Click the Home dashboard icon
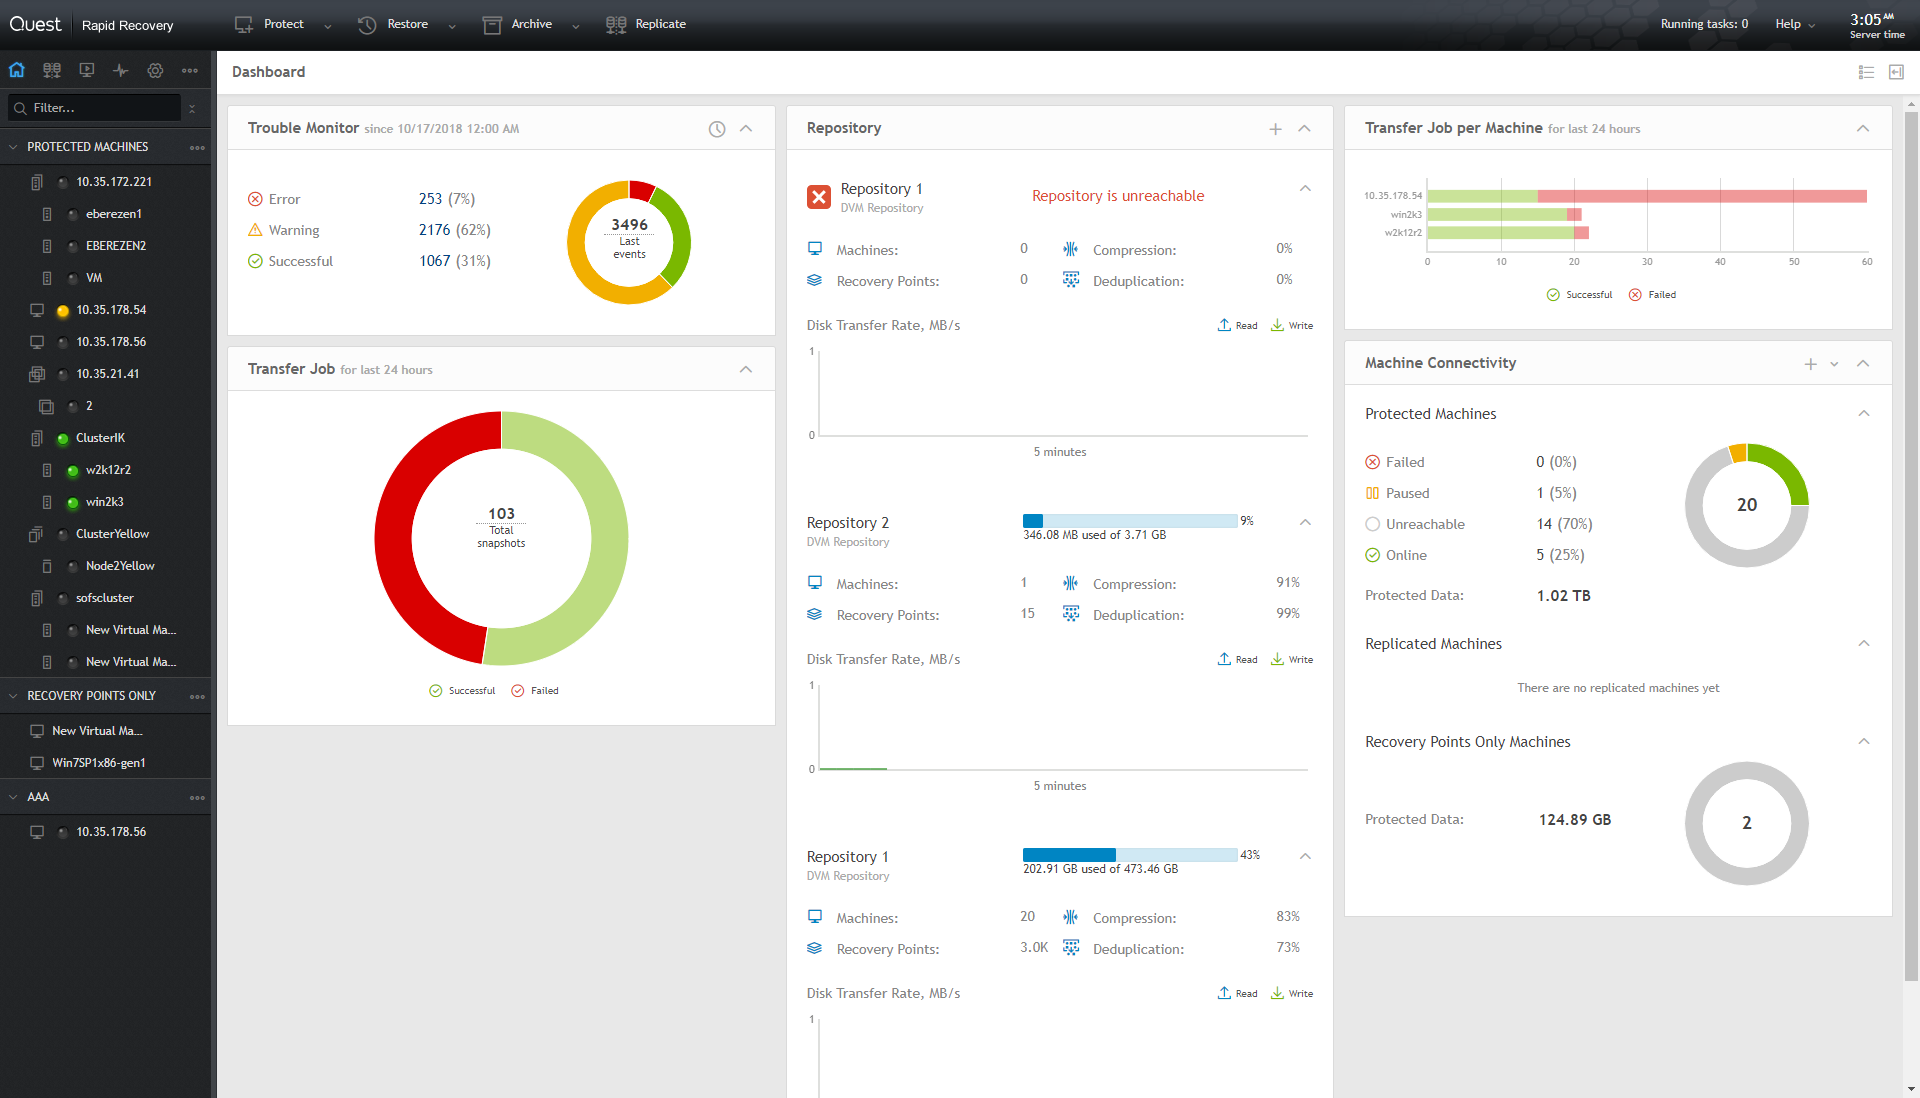This screenshot has height=1098, width=1920. (17, 70)
